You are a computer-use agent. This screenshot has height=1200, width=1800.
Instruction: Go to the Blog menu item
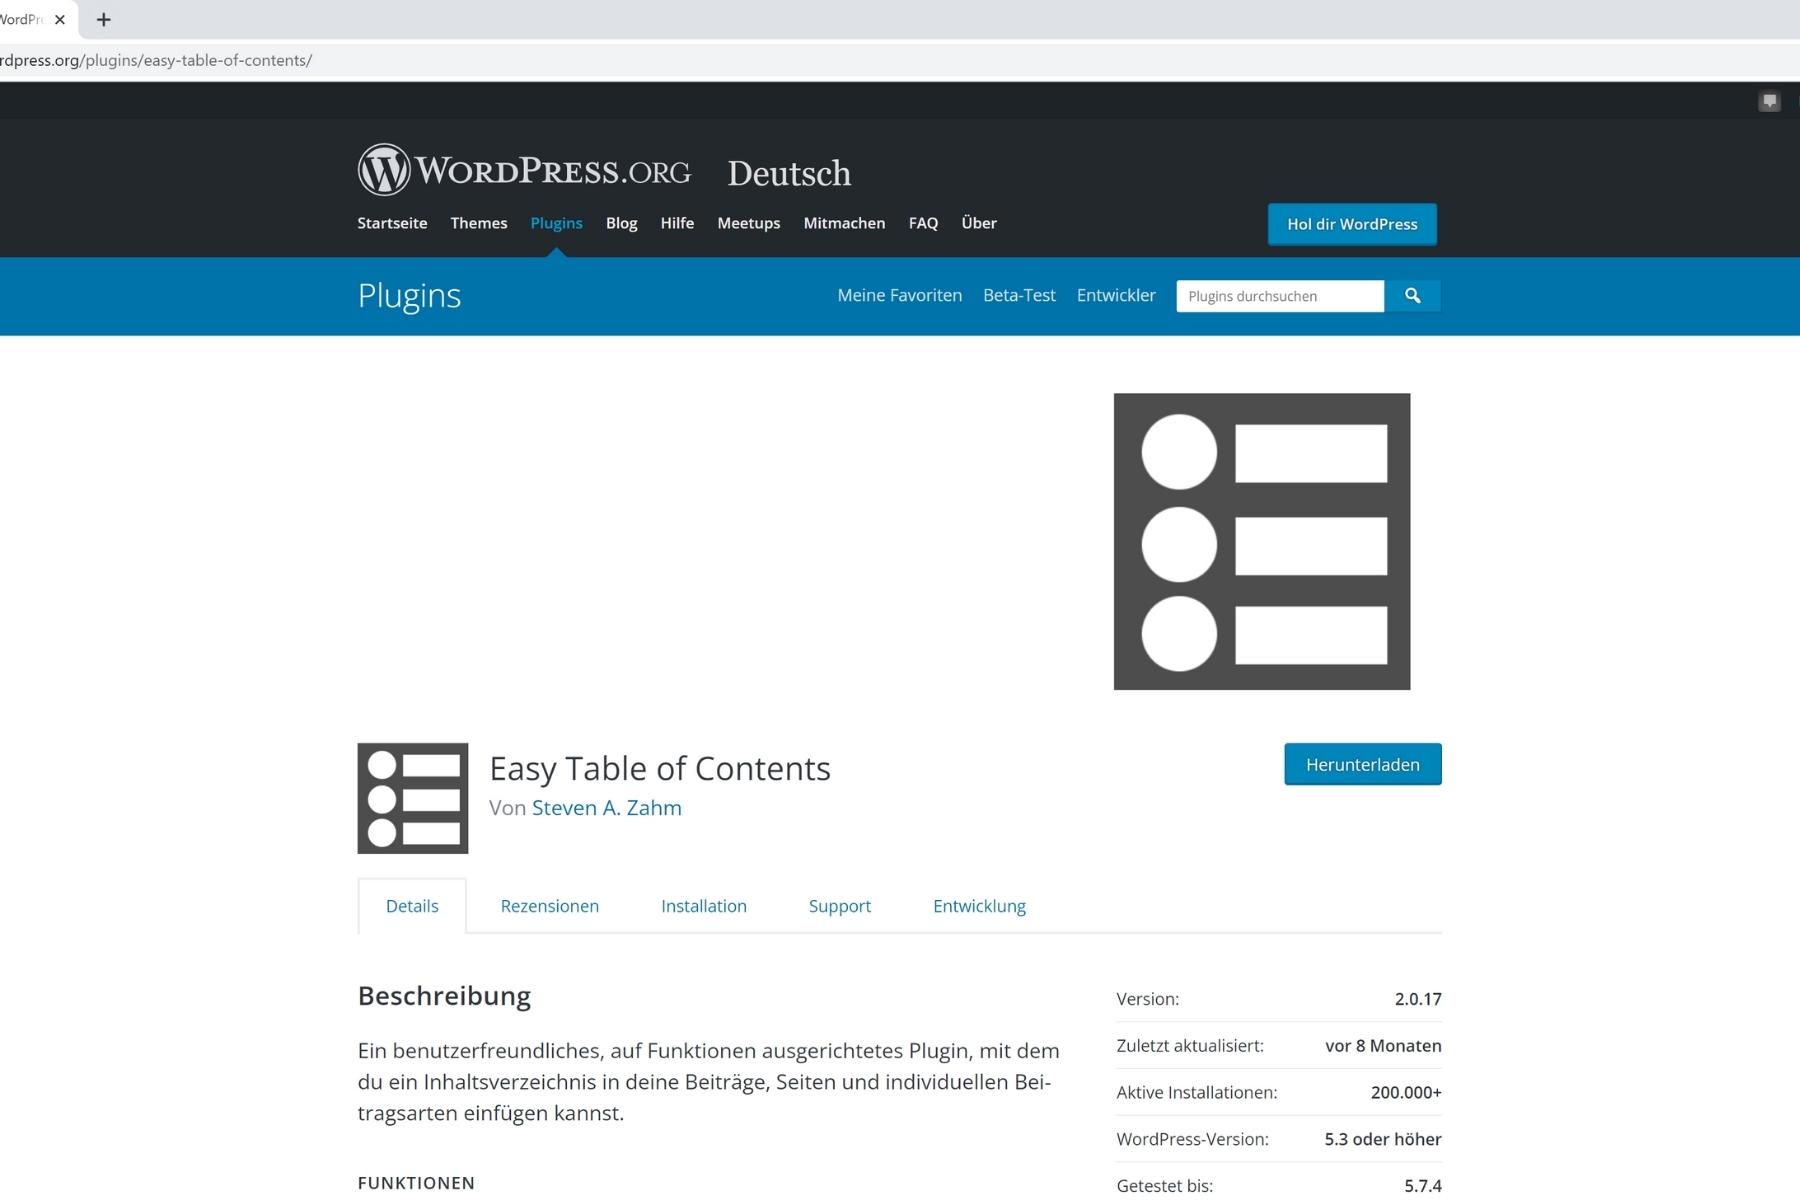click(621, 223)
